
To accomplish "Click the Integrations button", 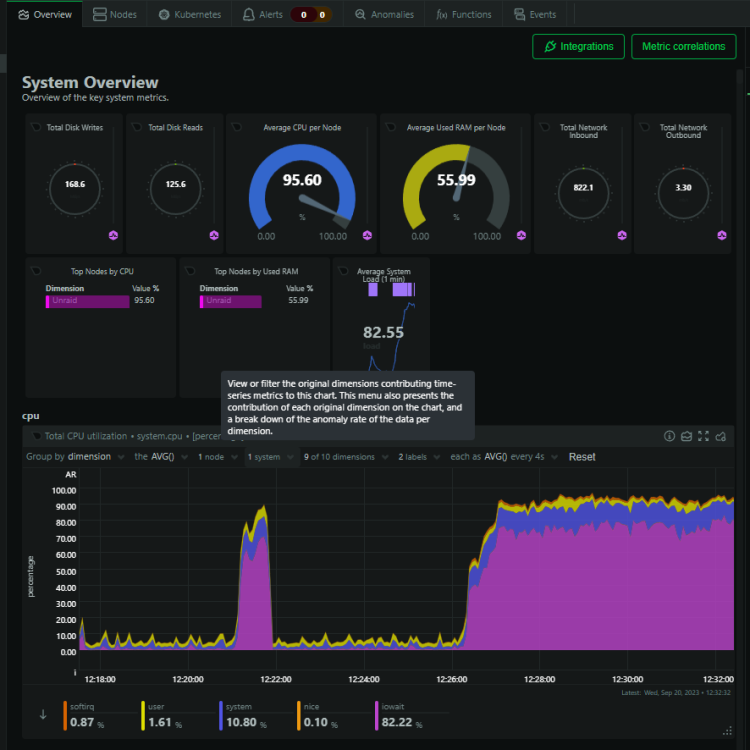I will (x=578, y=46).
